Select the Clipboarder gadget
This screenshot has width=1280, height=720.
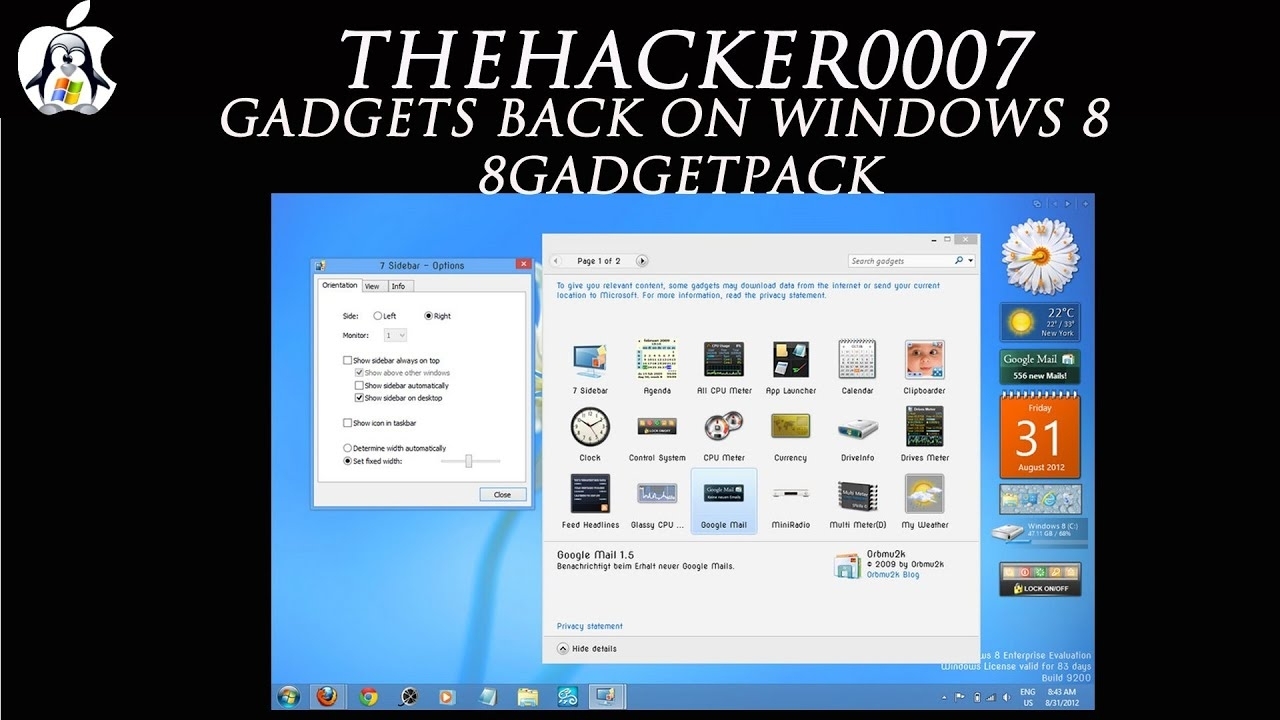(924, 360)
